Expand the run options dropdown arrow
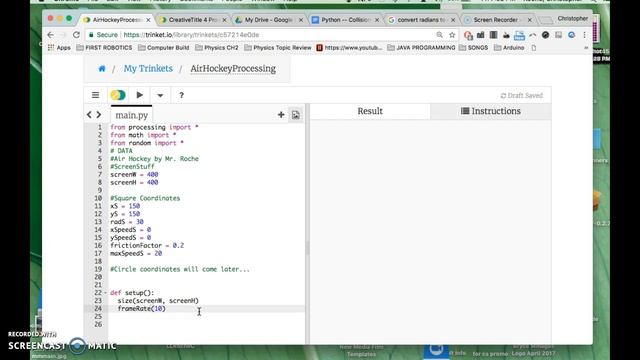 point(160,96)
